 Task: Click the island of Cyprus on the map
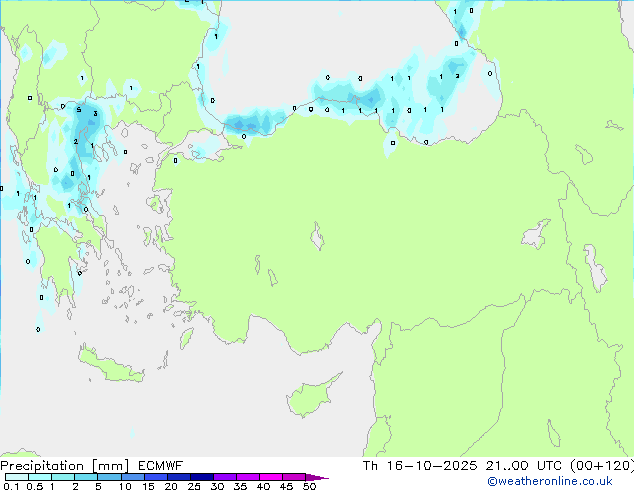pyautogui.click(x=311, y=397)
